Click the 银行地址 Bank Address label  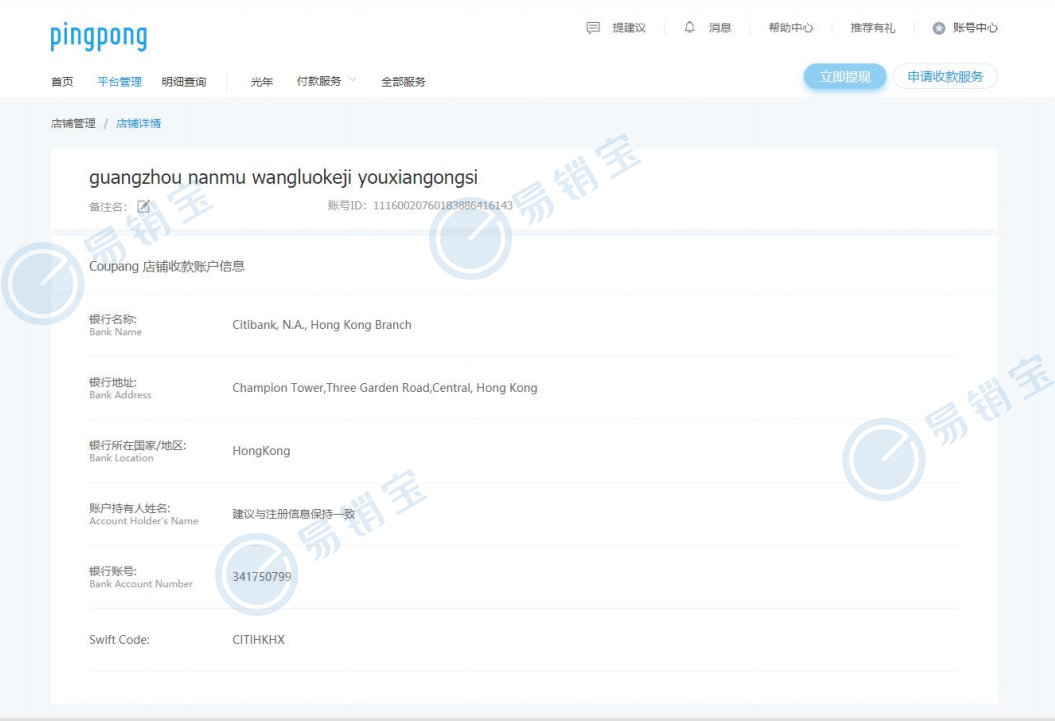point(120,388)
